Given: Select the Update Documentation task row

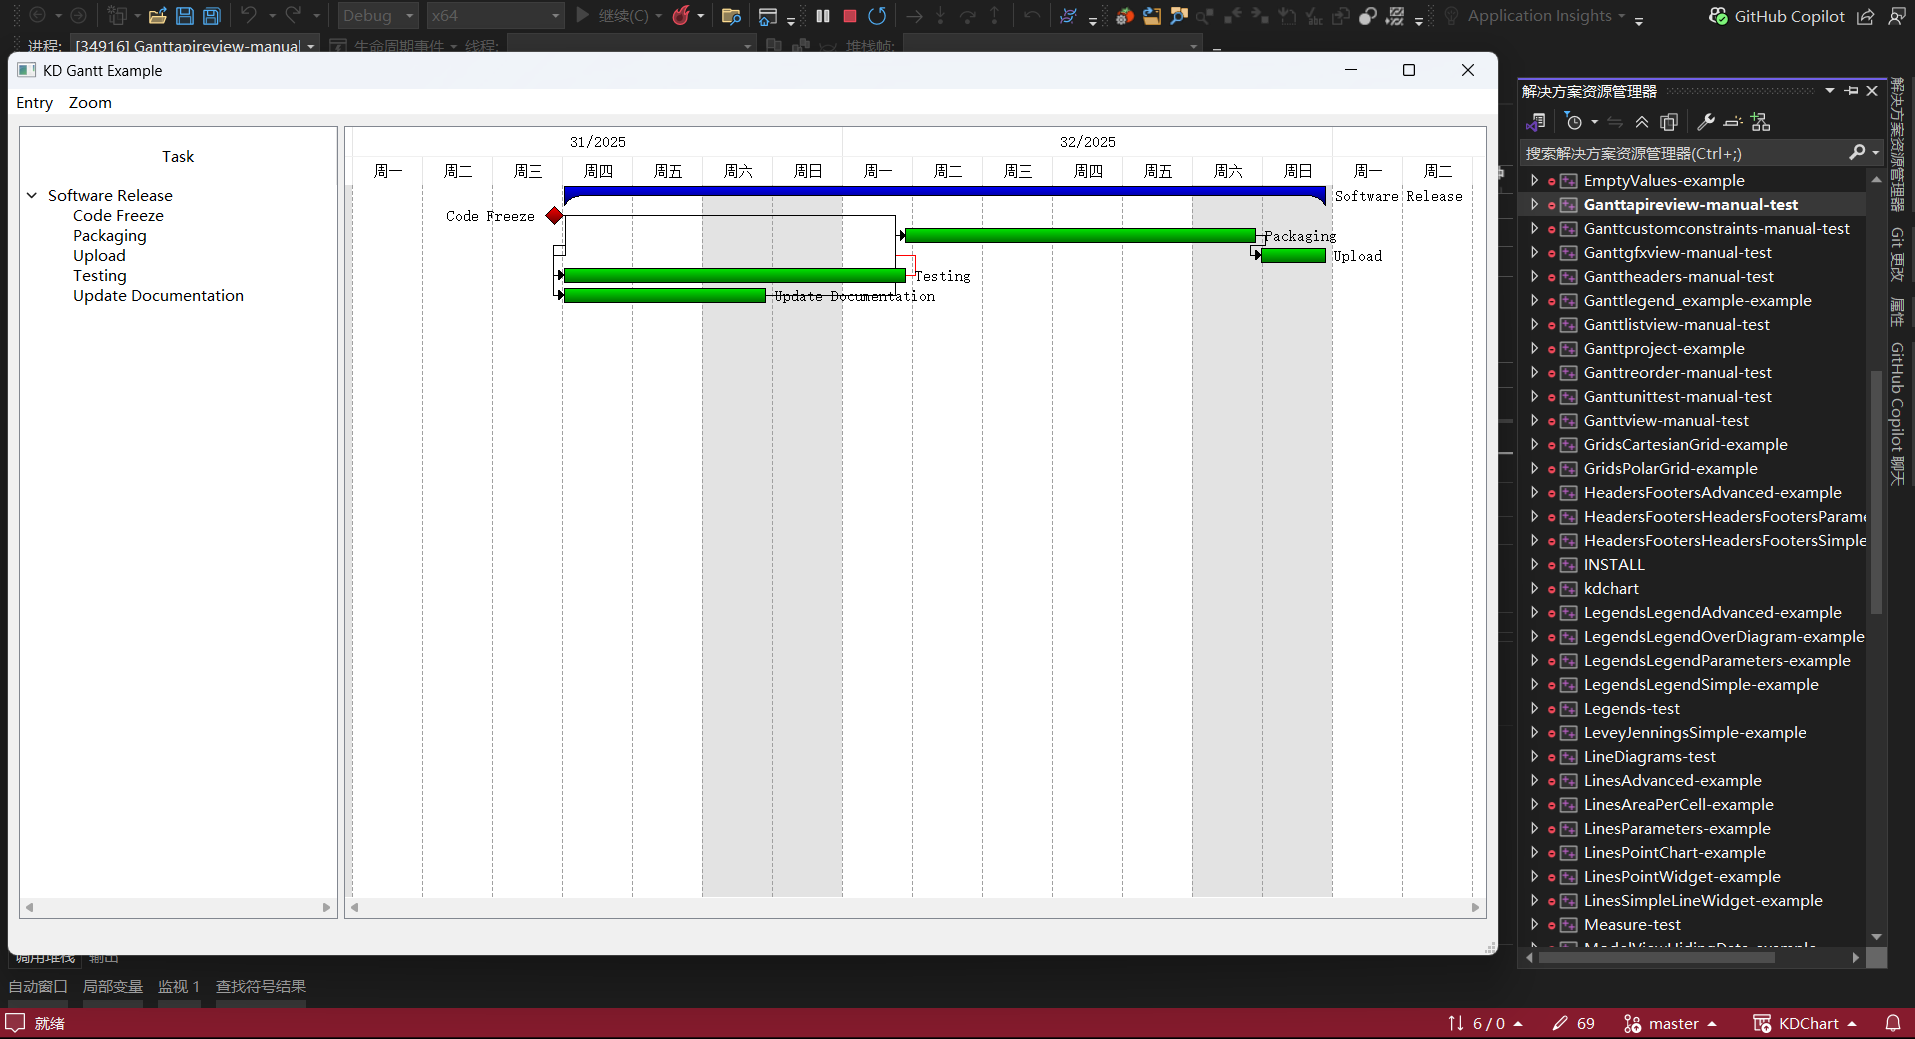Looking at the screenshot, I should coord(158,296).
